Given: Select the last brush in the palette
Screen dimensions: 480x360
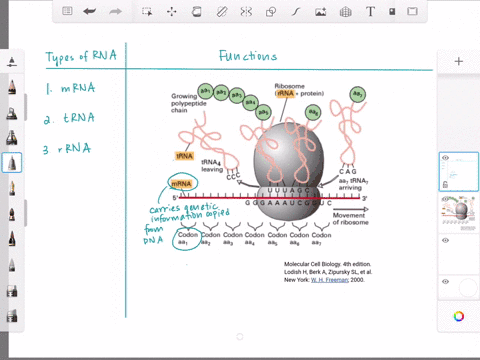Looking at the screenshot, I should [12, 315].
